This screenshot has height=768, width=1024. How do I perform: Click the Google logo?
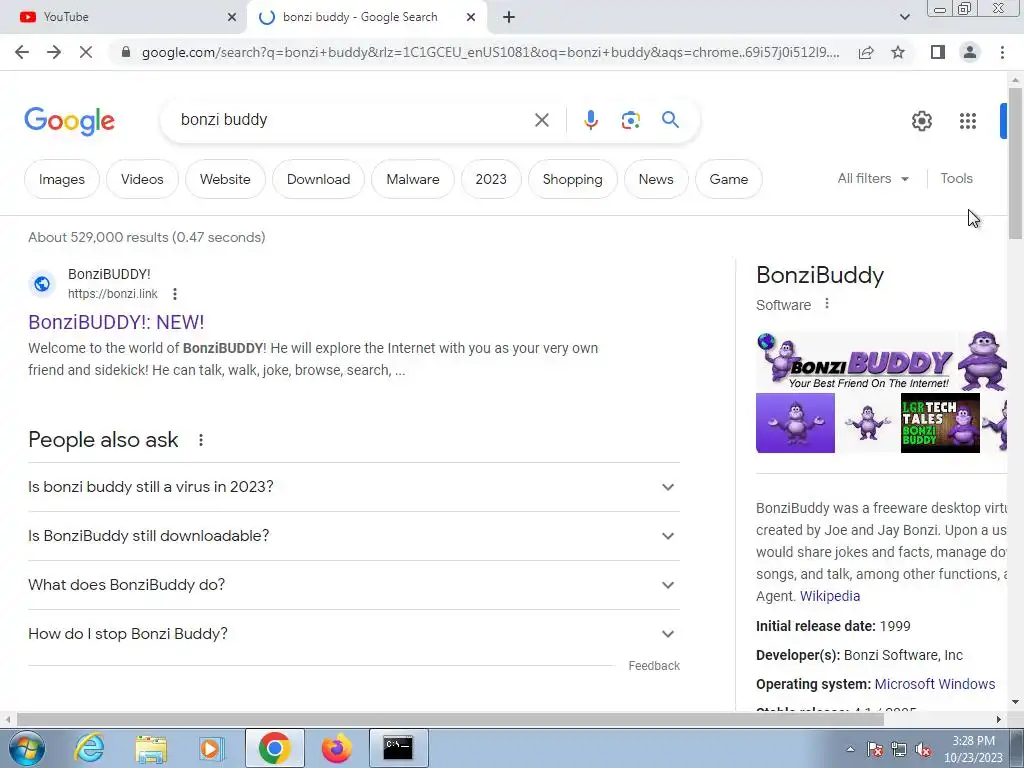pyautogui.click(x=69, y=121)
